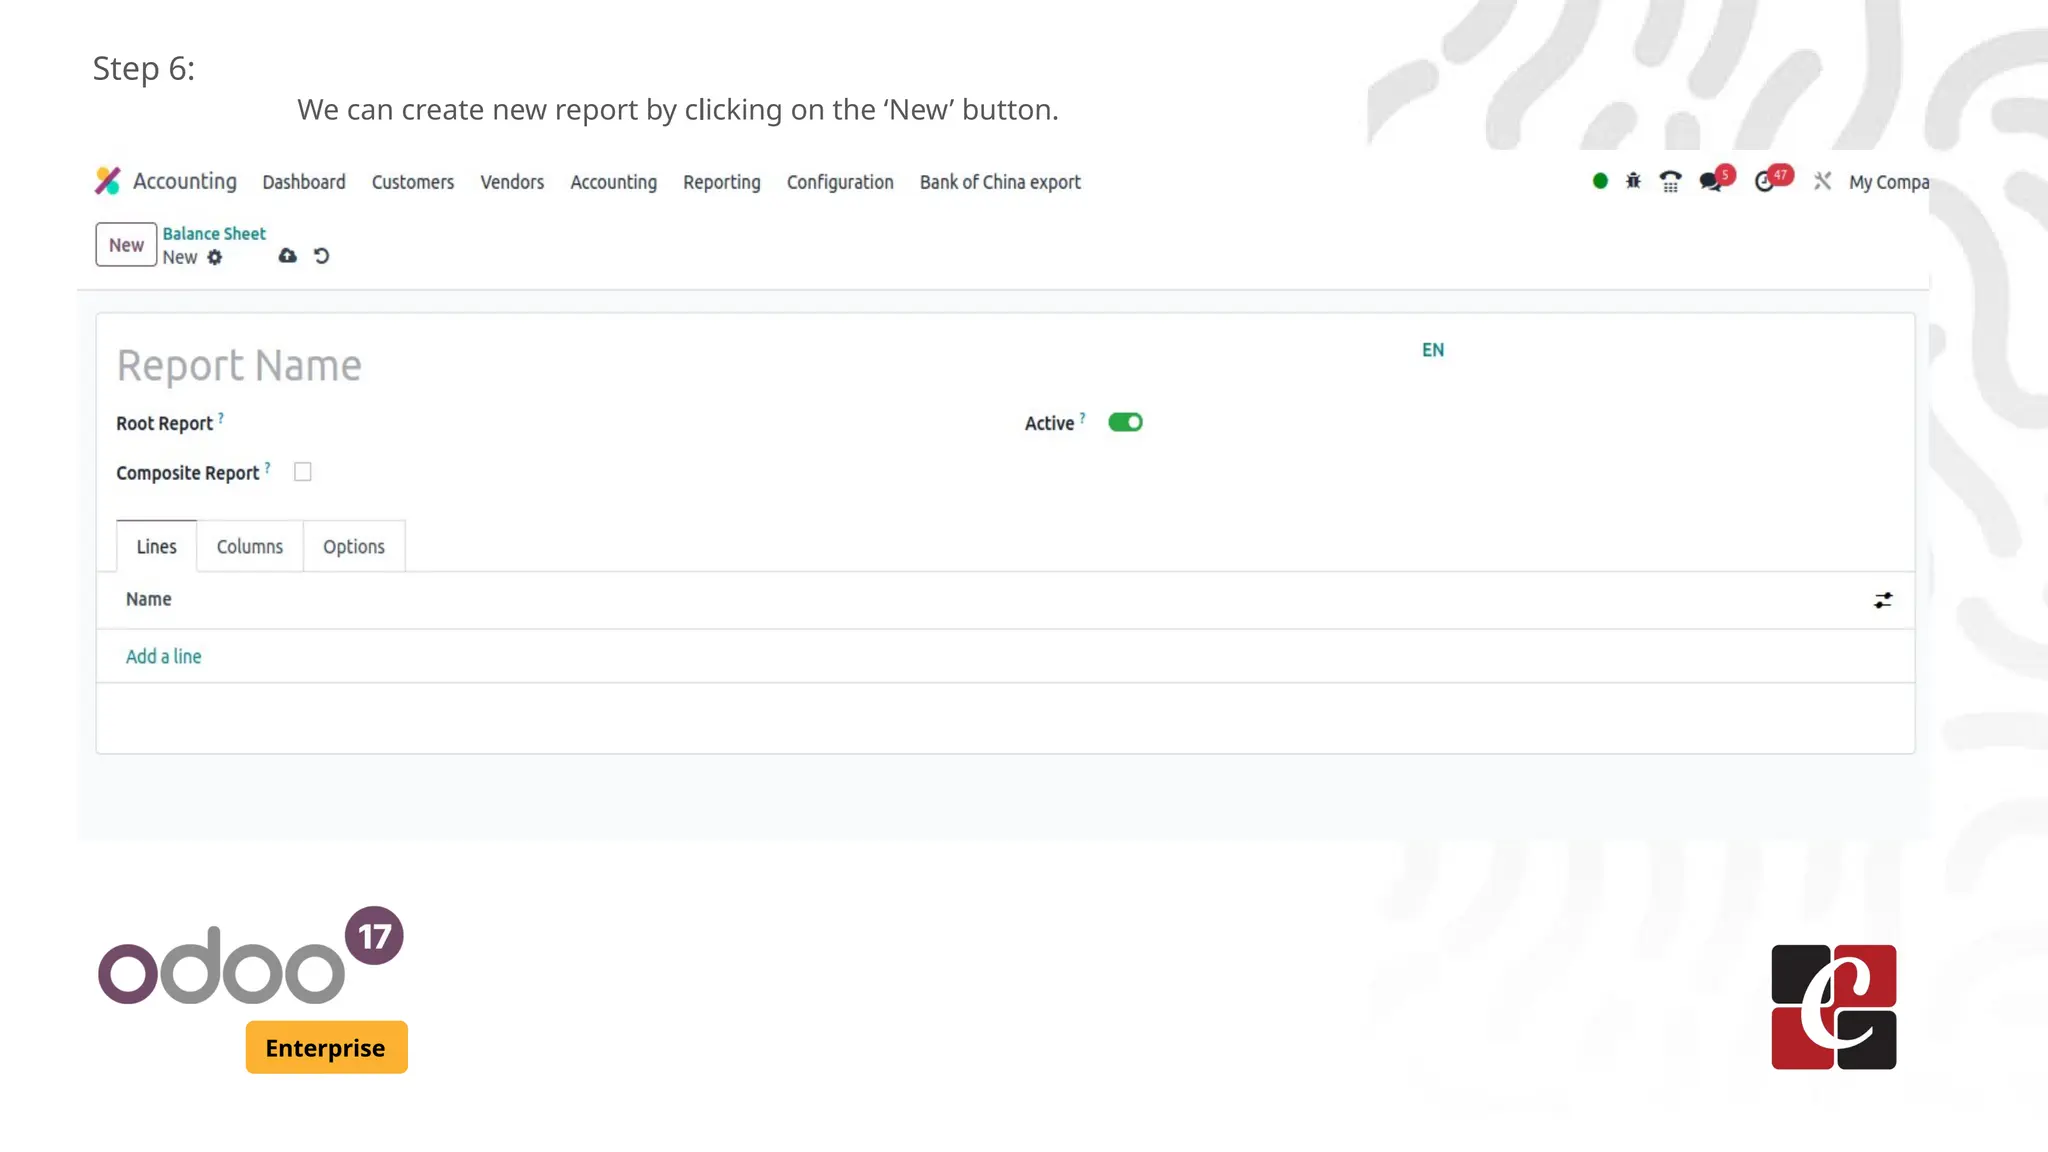Open the activities clock icon
The height and width of the screenshot is (1152, 2048).
point(1765,182)
